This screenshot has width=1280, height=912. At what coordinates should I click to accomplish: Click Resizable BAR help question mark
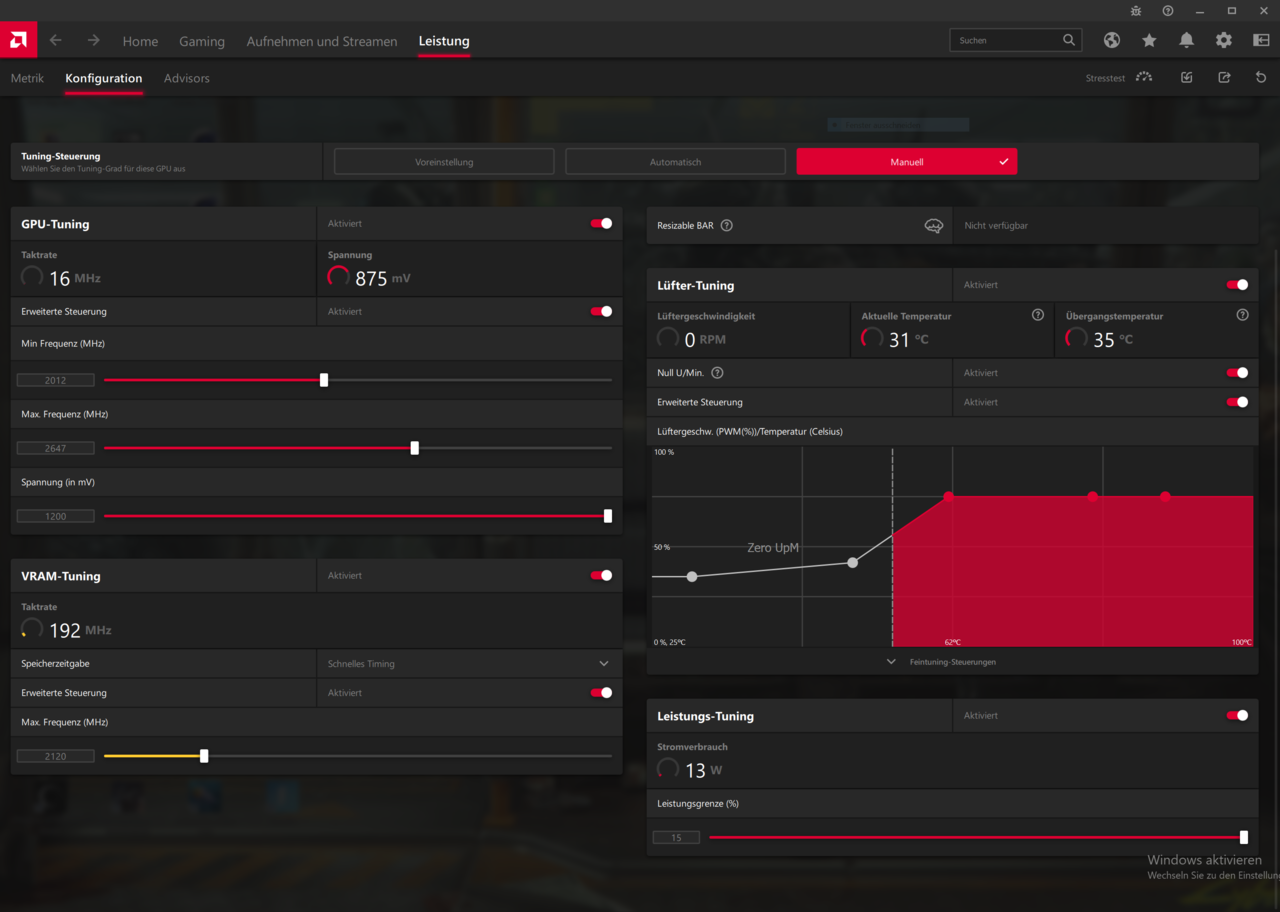(727, 226)
